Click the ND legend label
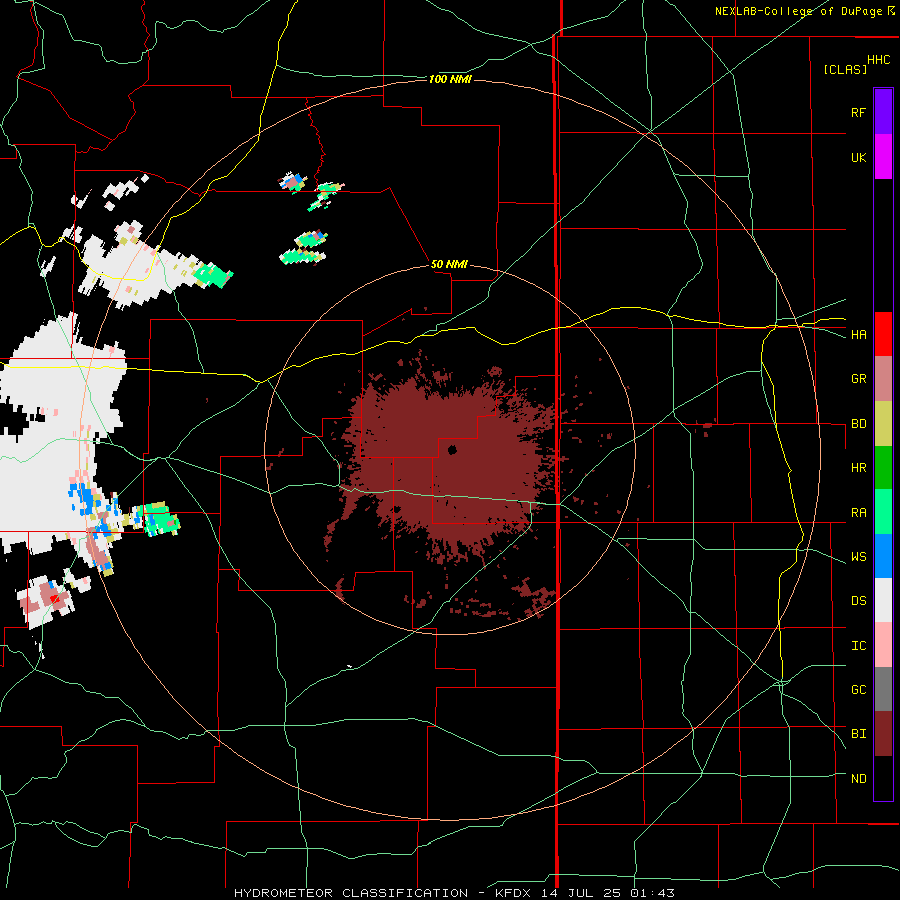This screenshot has width=900, height=900. point(858,778)
